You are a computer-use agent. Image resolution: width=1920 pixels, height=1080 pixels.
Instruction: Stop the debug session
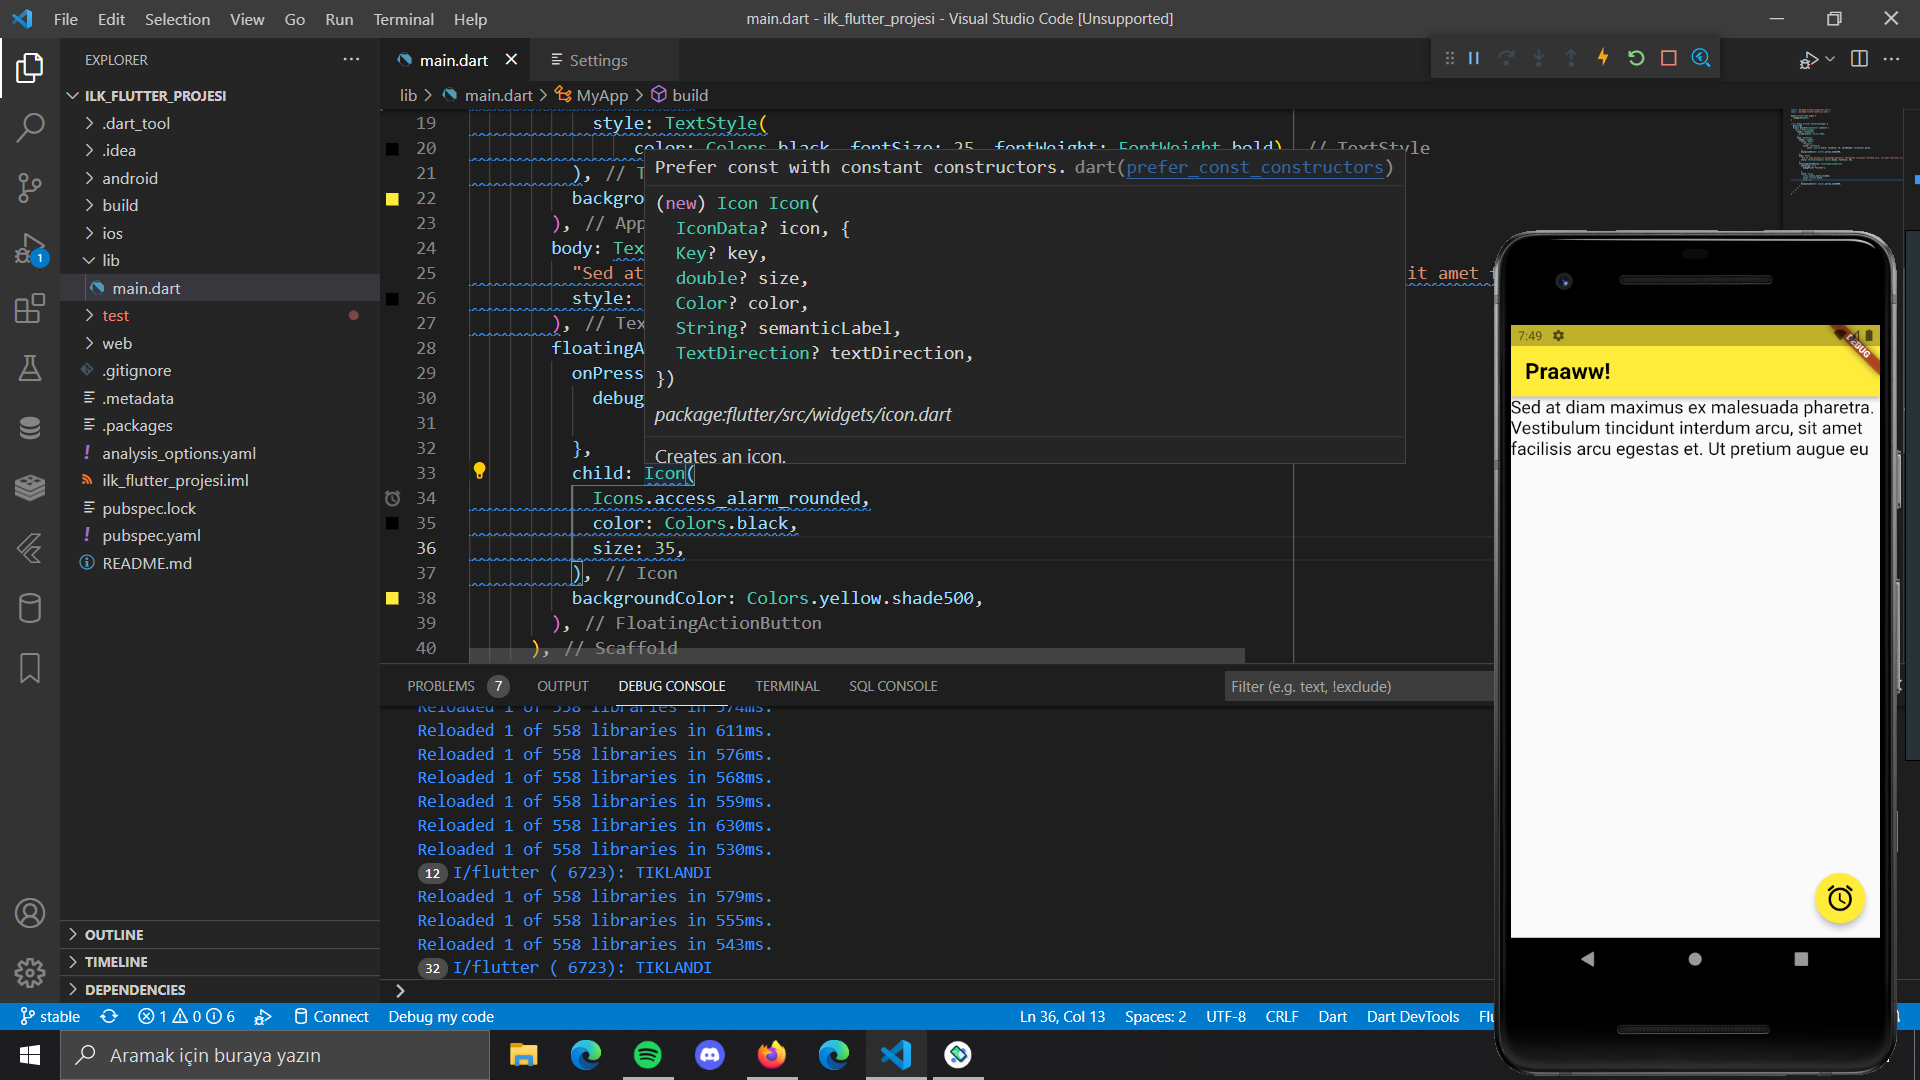pyautogui.click(x=1668, y=59)
